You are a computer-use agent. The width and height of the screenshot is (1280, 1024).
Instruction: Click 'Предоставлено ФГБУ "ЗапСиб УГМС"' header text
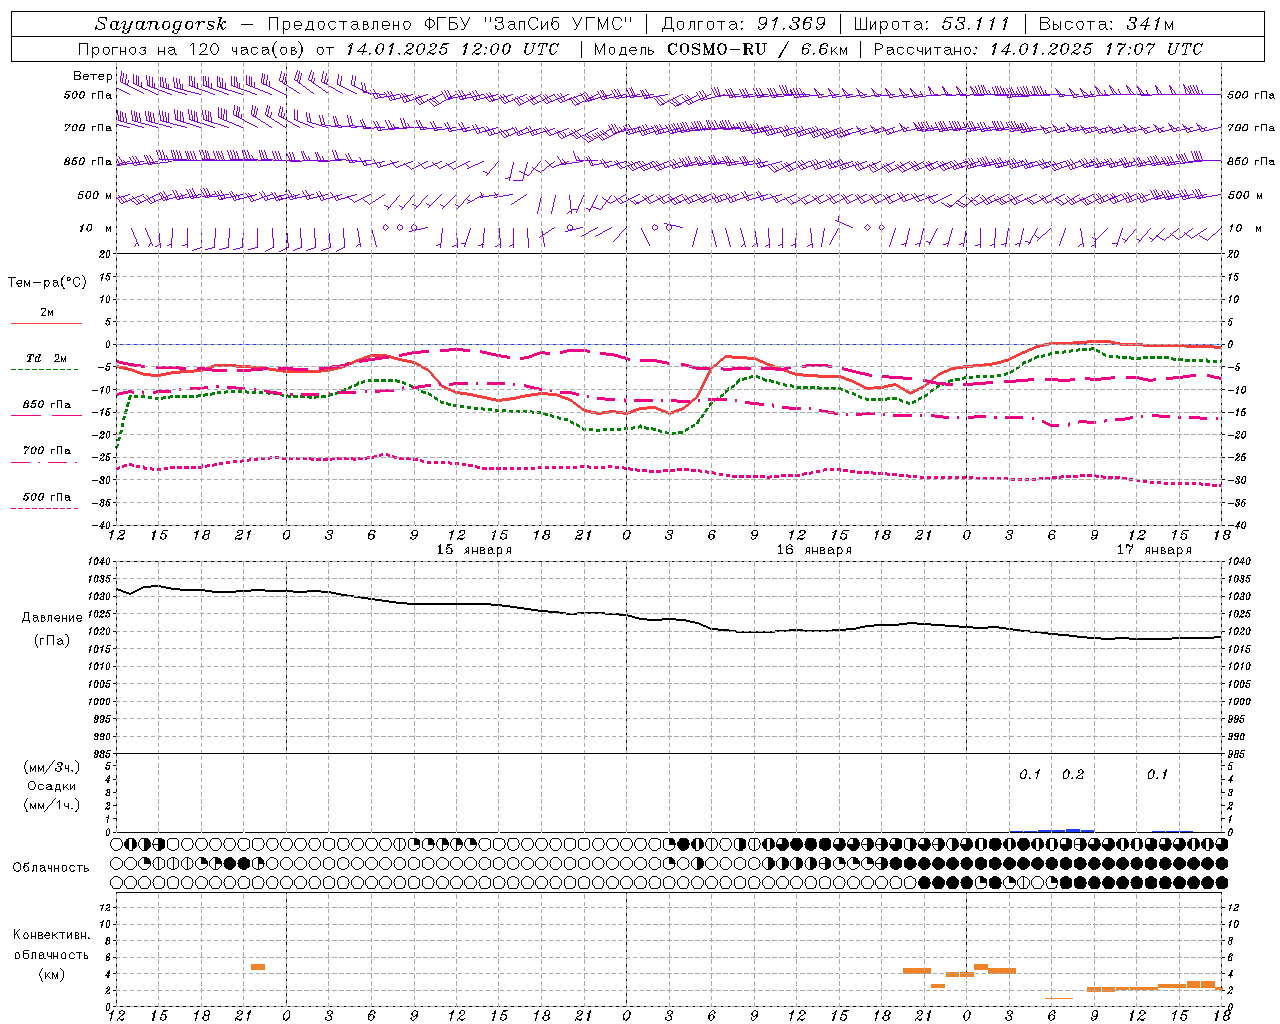[451, 24]
